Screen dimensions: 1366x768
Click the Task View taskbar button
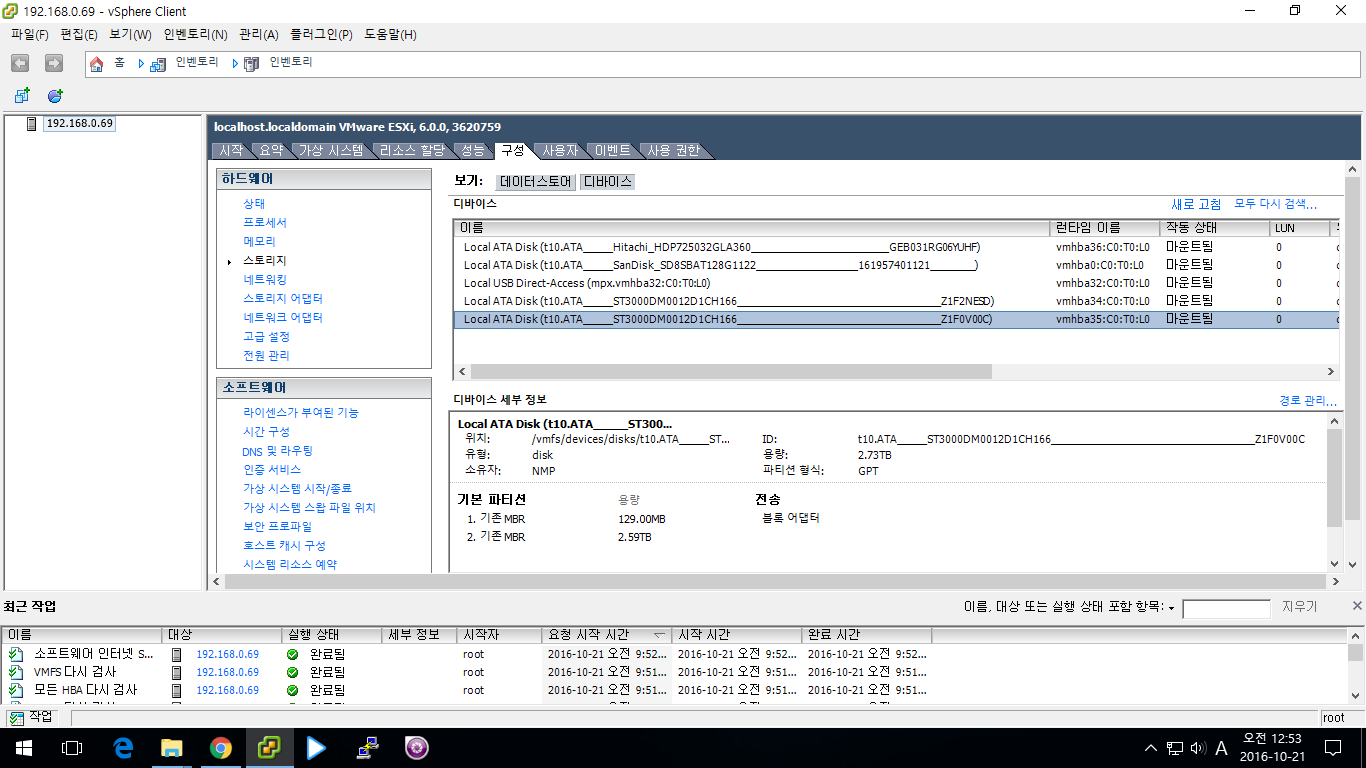(x=72, y=747)
